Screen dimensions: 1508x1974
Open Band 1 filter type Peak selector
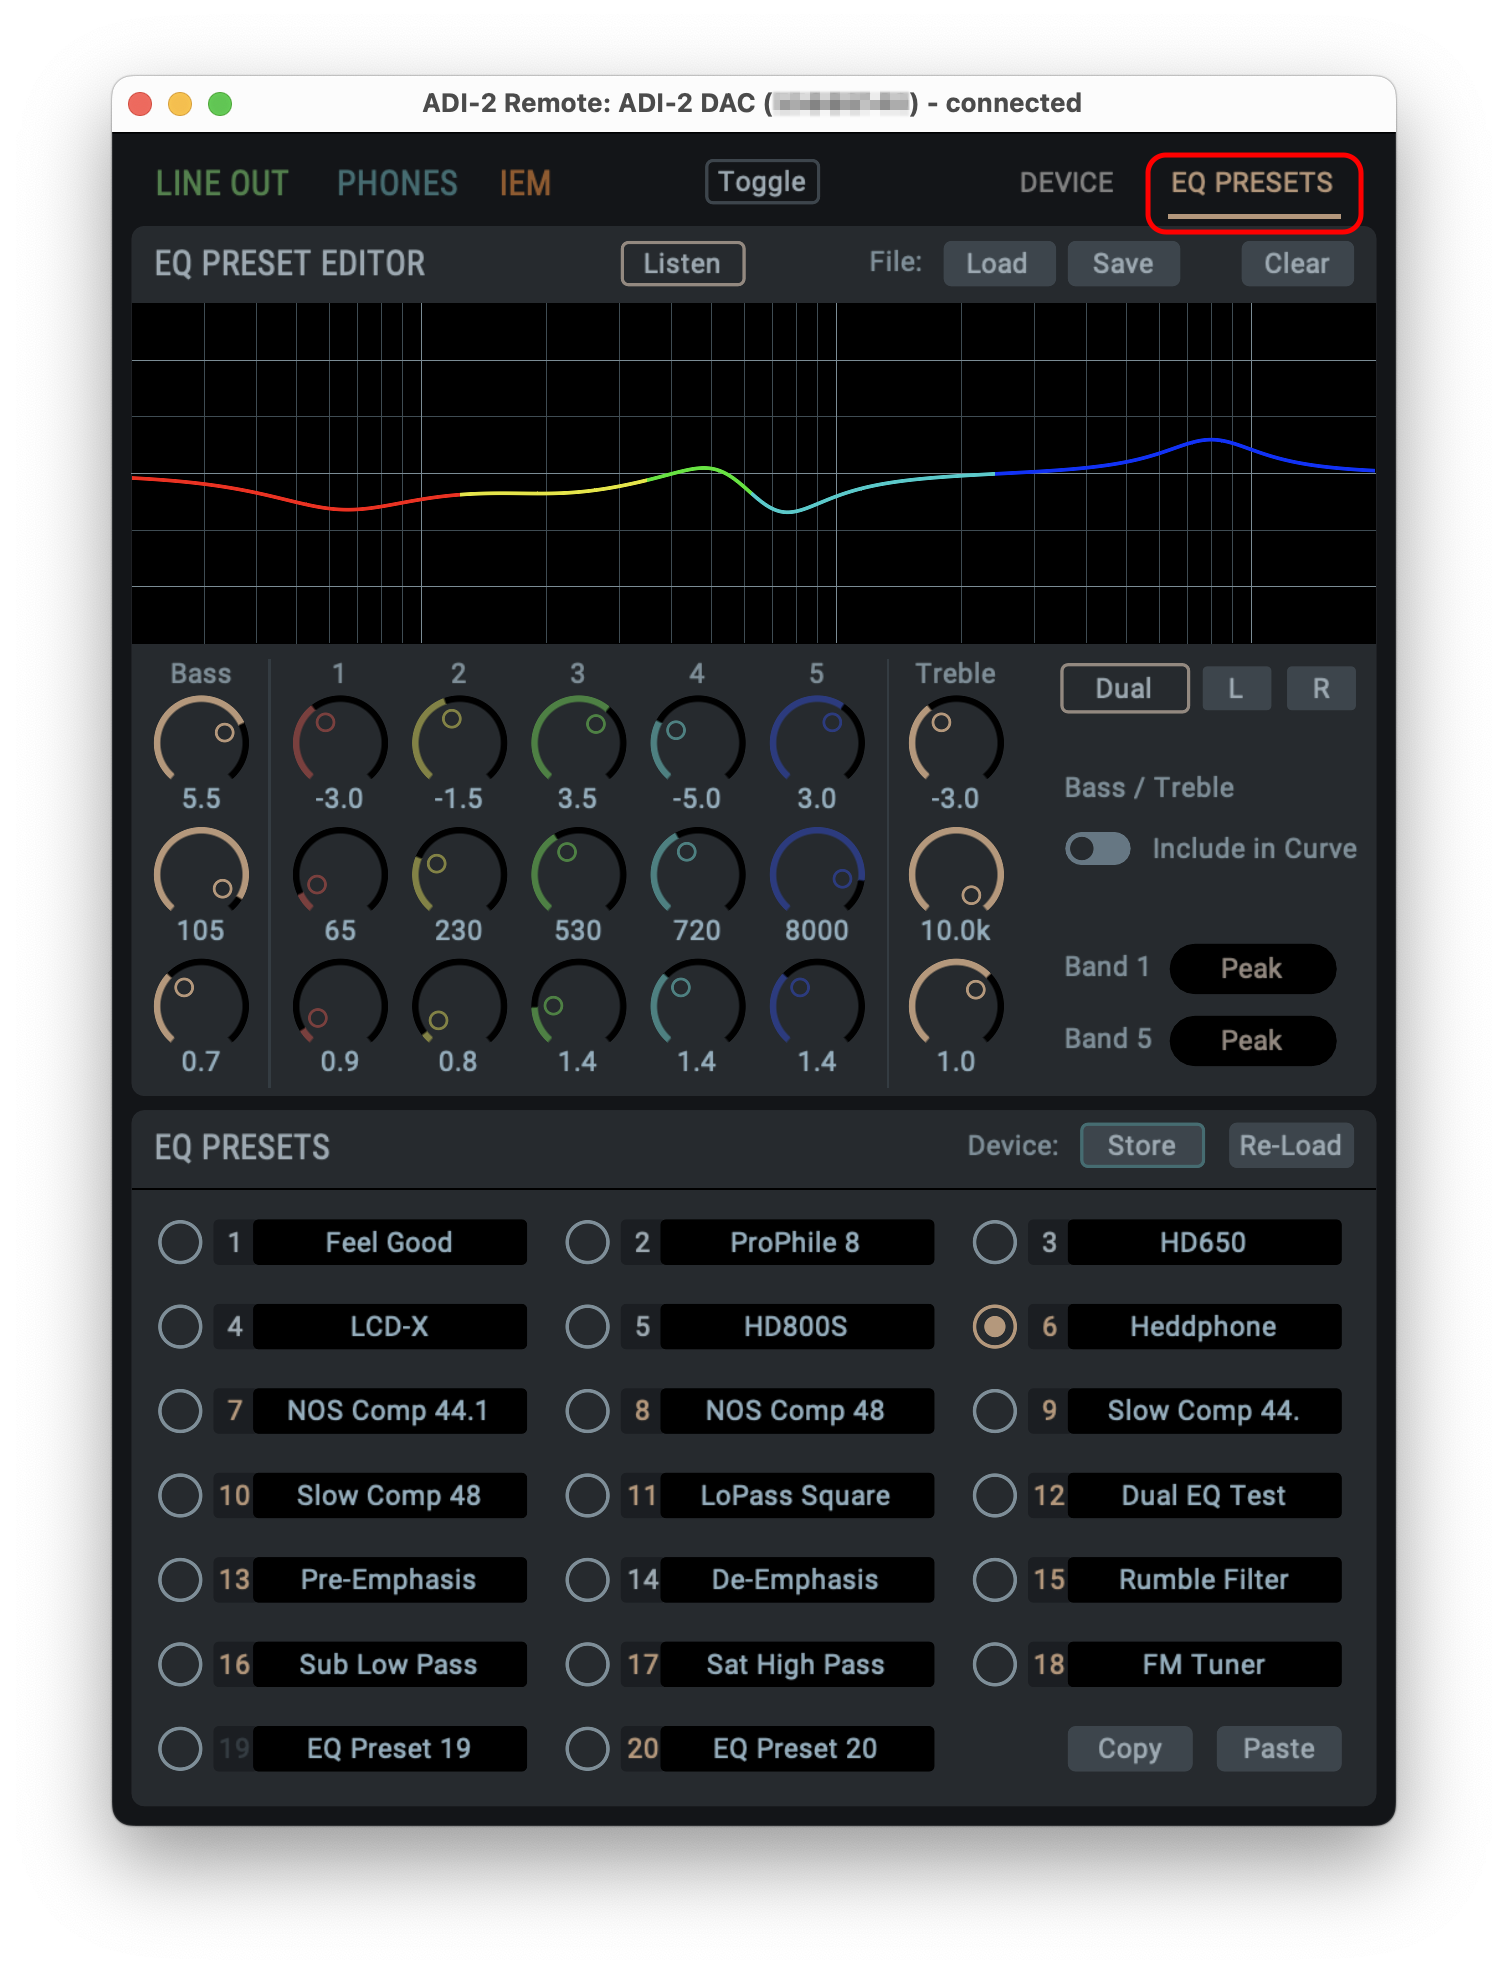(1252, 968)
